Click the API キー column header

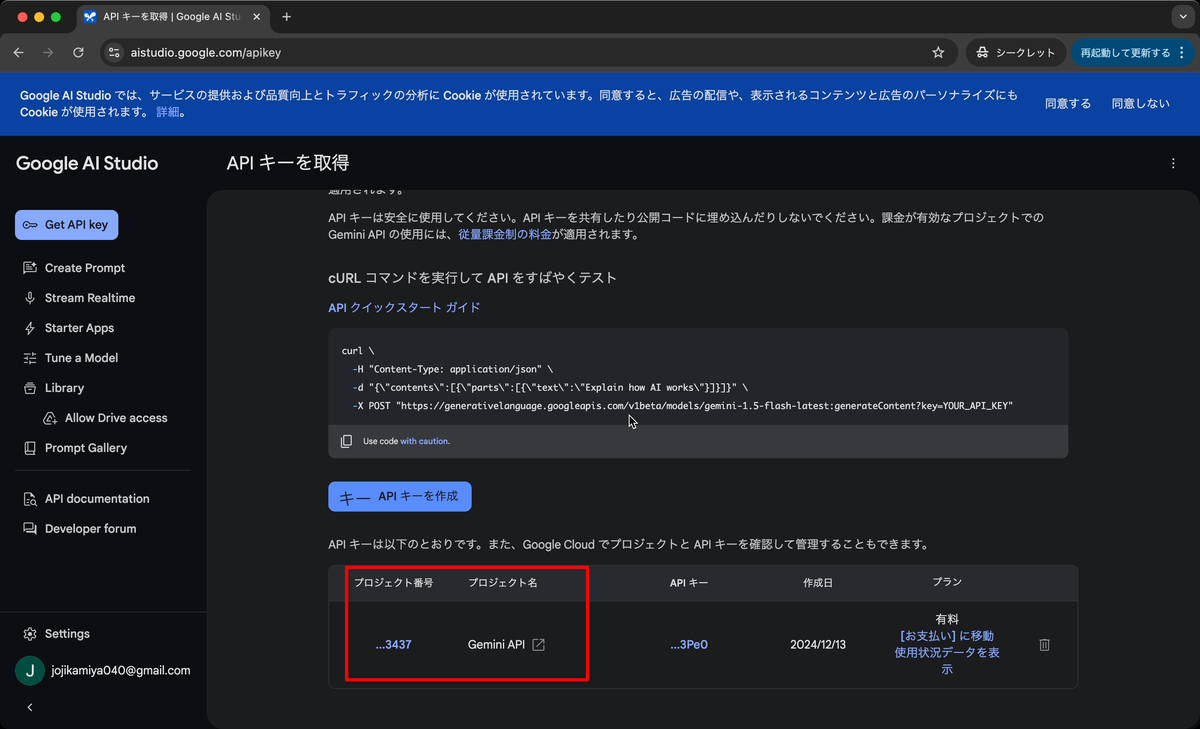pos(689,582)
